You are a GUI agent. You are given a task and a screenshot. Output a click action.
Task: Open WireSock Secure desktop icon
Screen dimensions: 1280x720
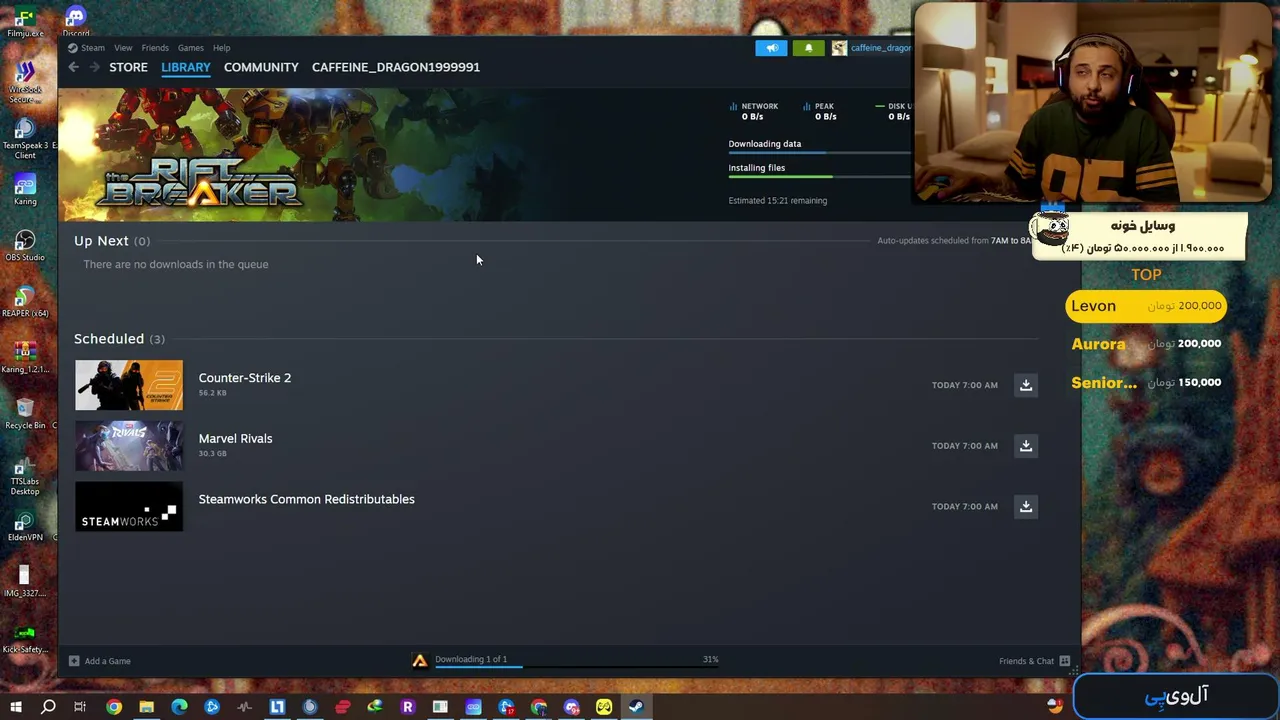pyautogui.click(x=25, y=82)
